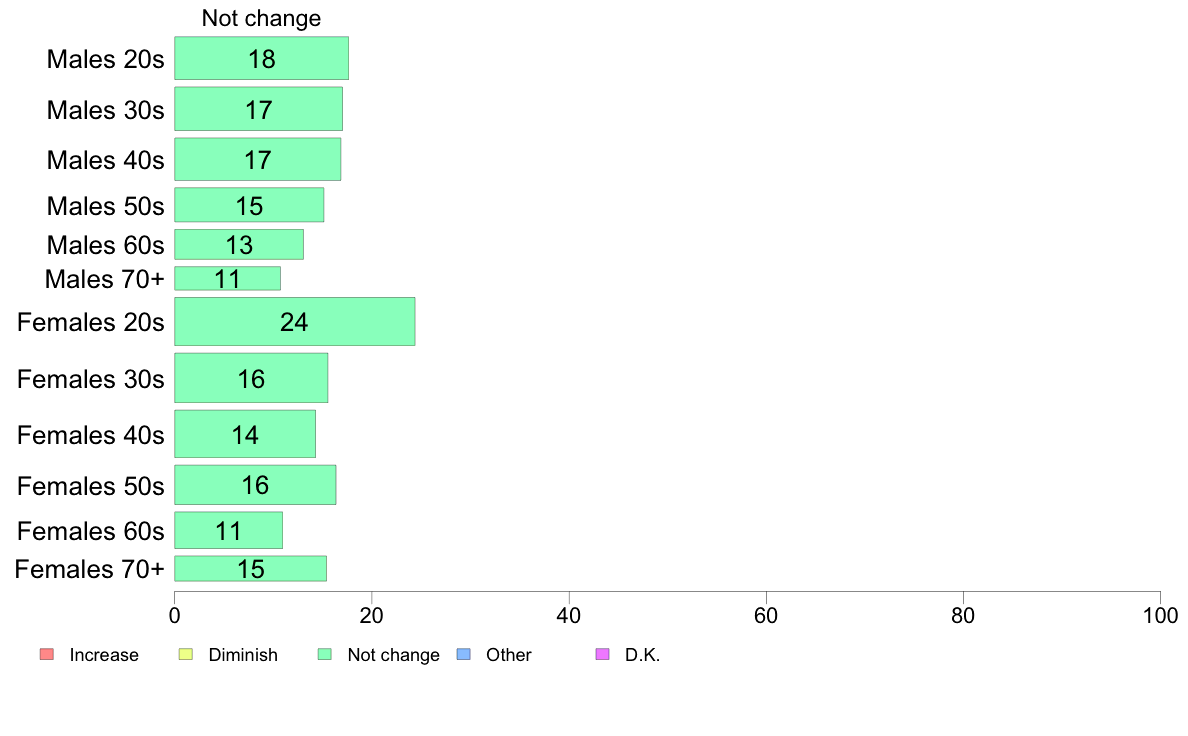
Task: Select the Females 20s bar showing 24
Action: pyautogui.click(x=295, y=321)
